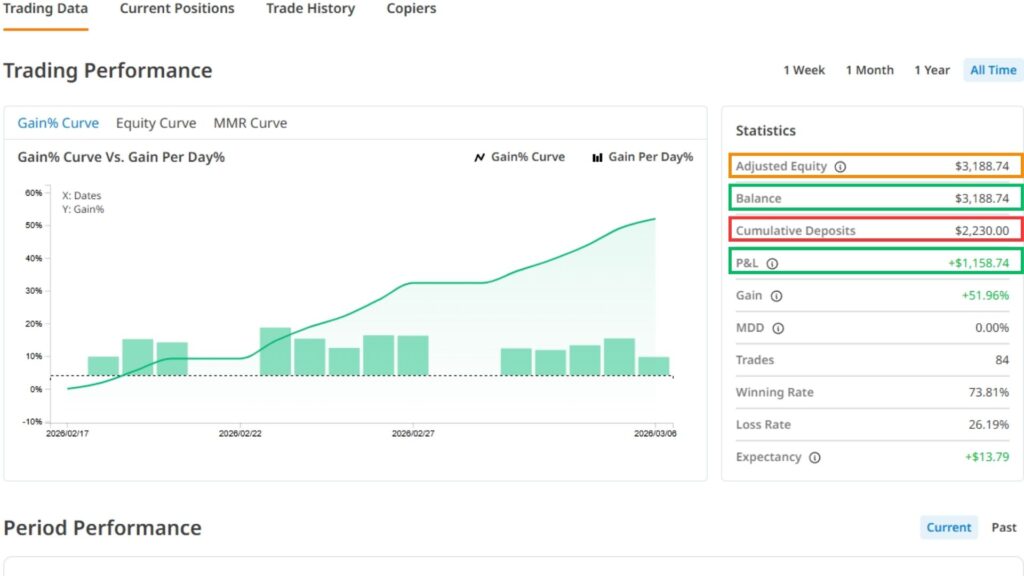
Task: Go to the Copiers tab
Action: coord(411,9)
